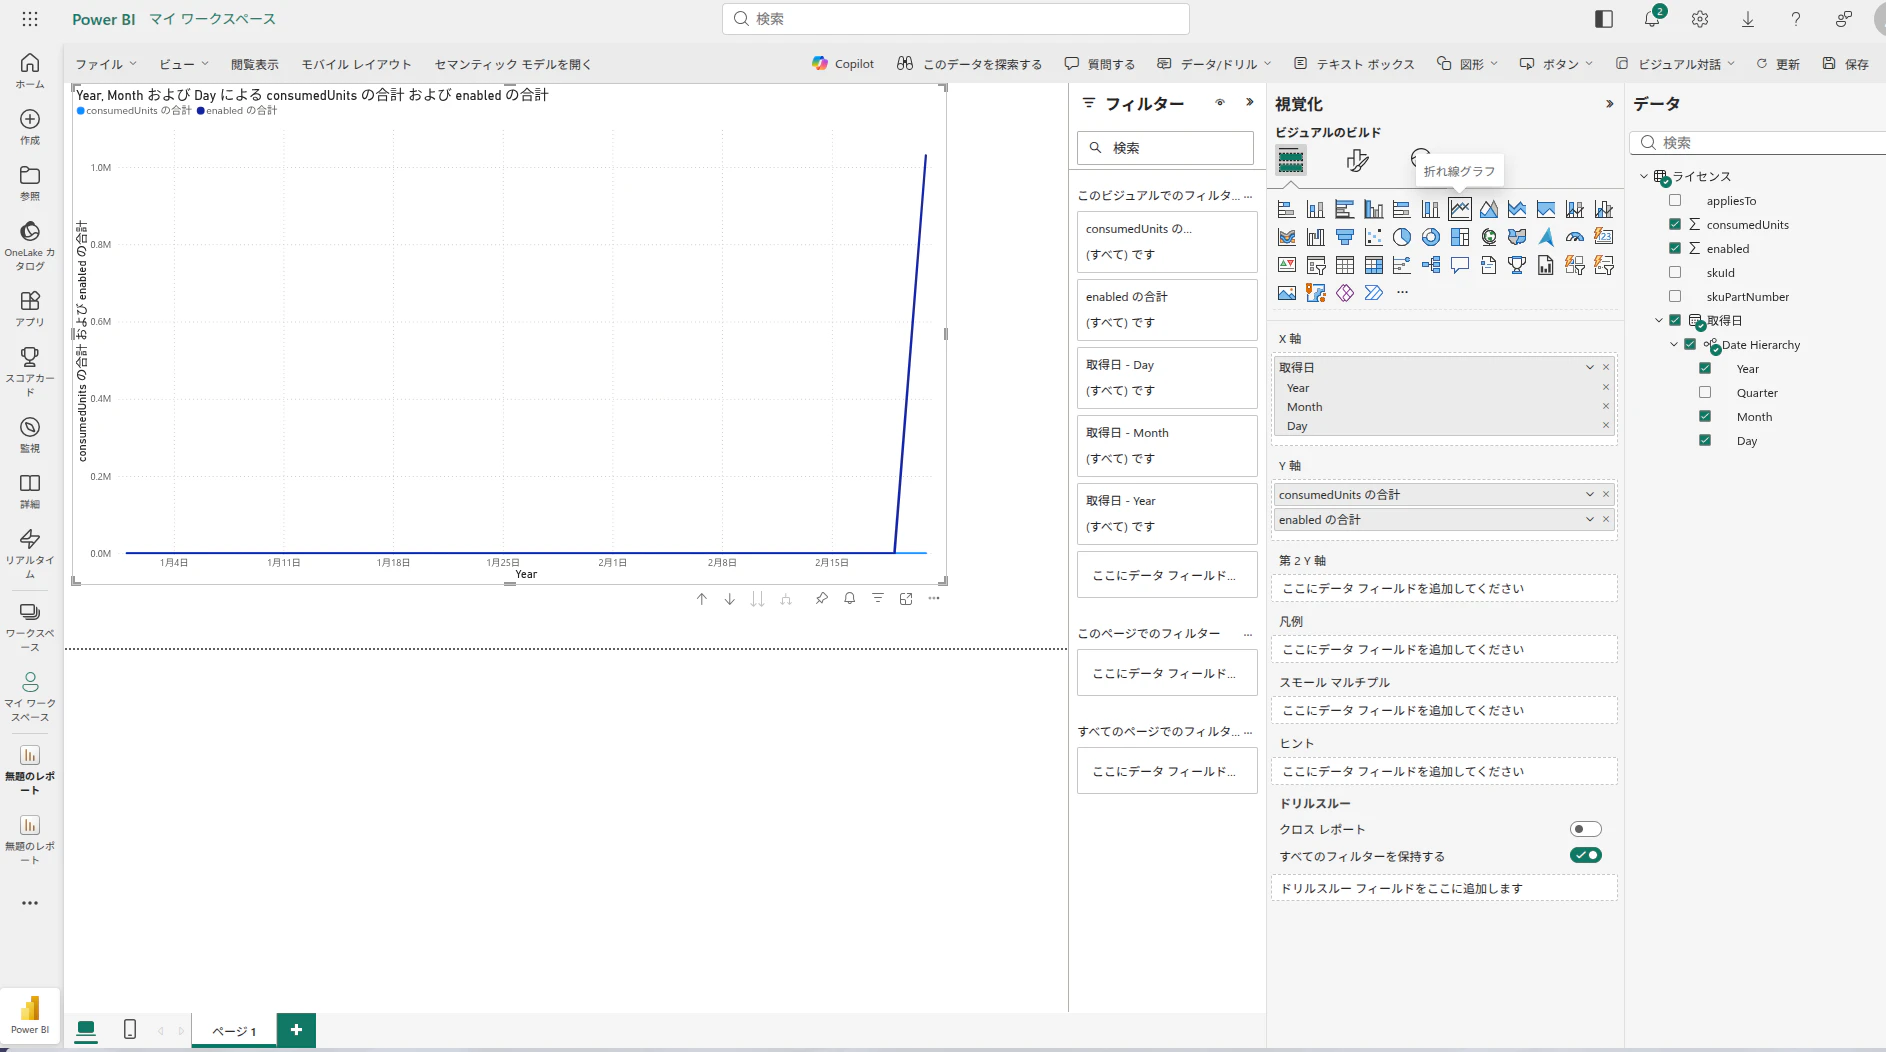
Task: Collapse the 取得日 field node in Data pane
Action: (x=1659, y=320)
